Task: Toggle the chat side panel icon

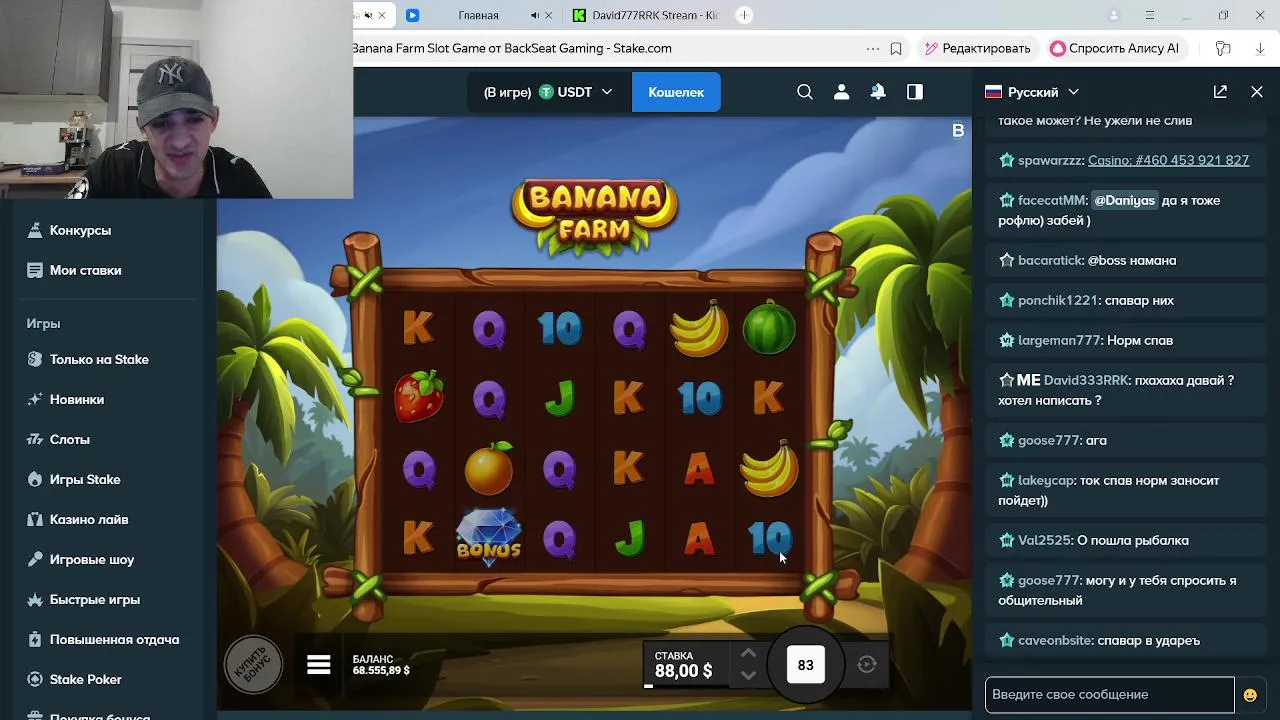Action: click(915, 92)
